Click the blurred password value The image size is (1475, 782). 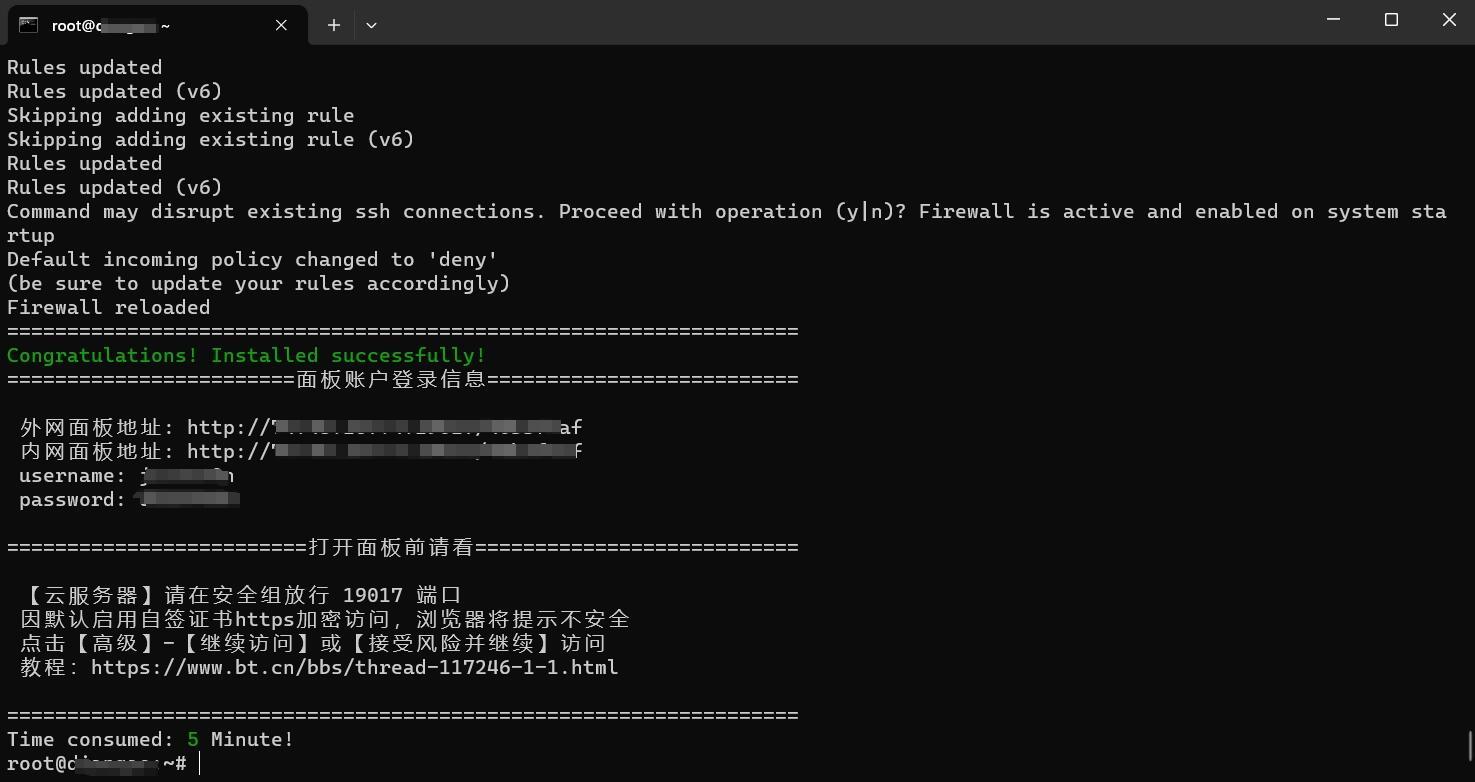point(190,499)
